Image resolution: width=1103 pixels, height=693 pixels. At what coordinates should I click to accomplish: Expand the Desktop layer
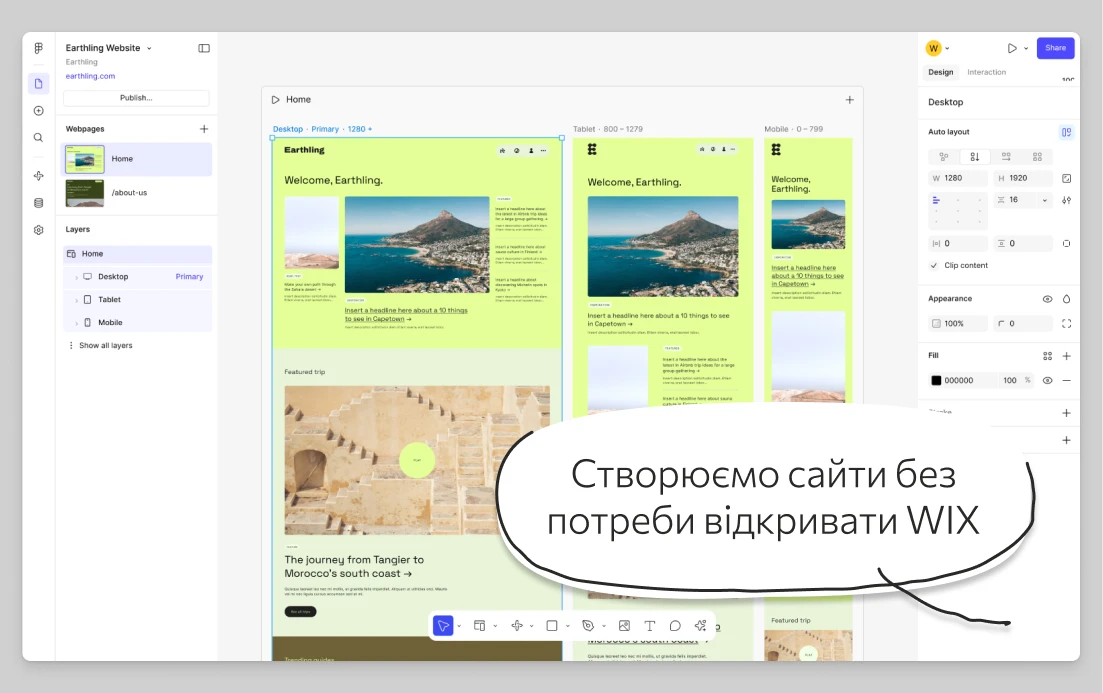click(76, 277)
